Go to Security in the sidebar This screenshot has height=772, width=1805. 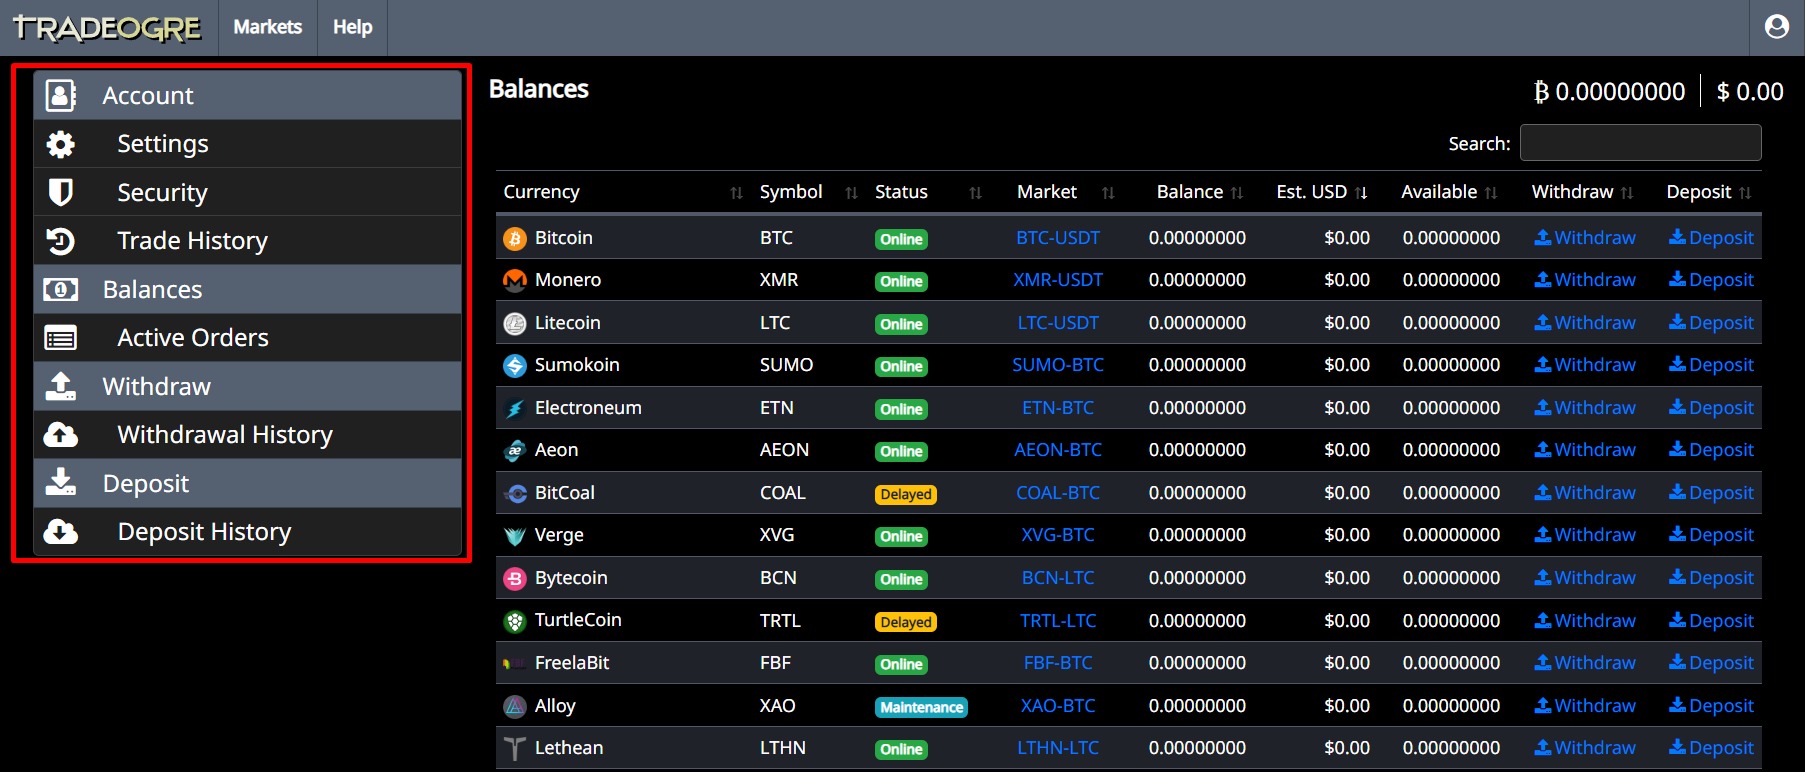[x=248, y=192]
